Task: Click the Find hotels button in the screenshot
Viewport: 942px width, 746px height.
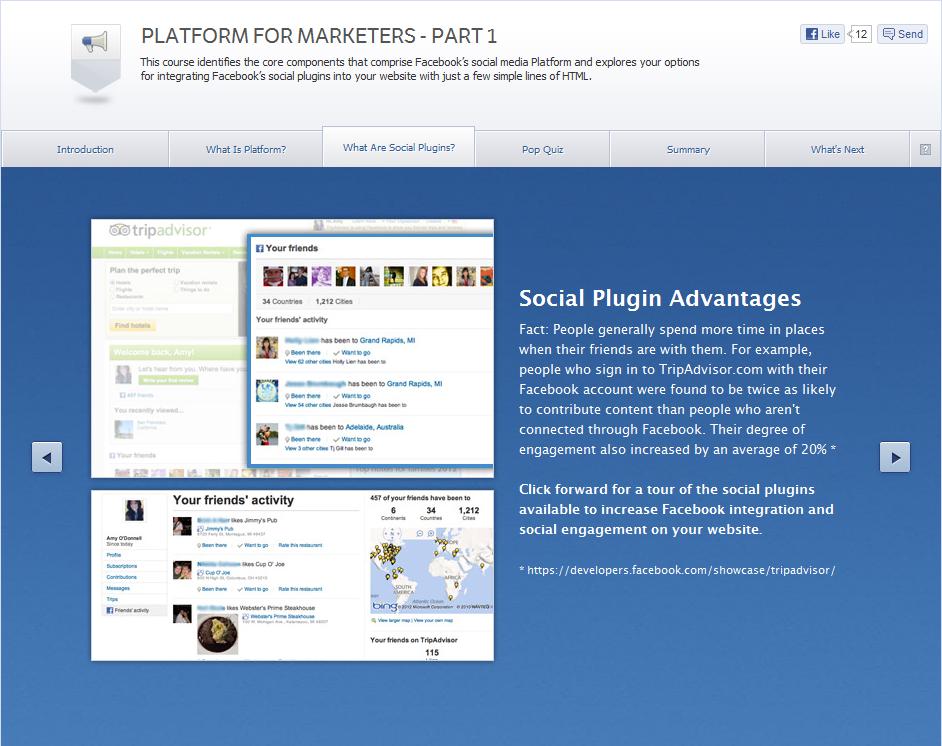Action: point(133,326)
